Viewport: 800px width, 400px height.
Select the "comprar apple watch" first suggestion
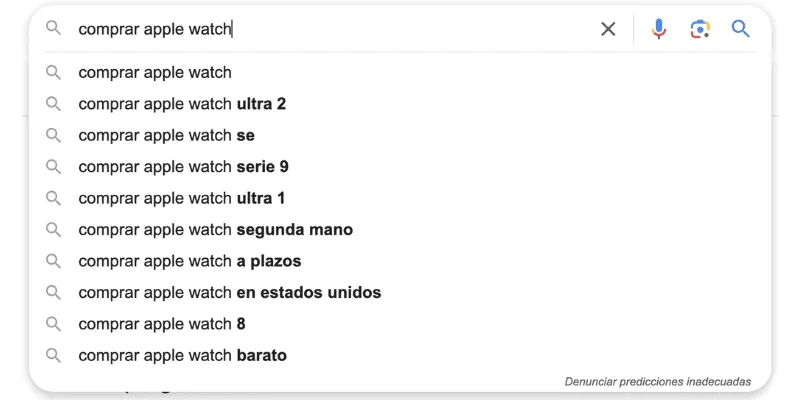[x=155, y=72]
